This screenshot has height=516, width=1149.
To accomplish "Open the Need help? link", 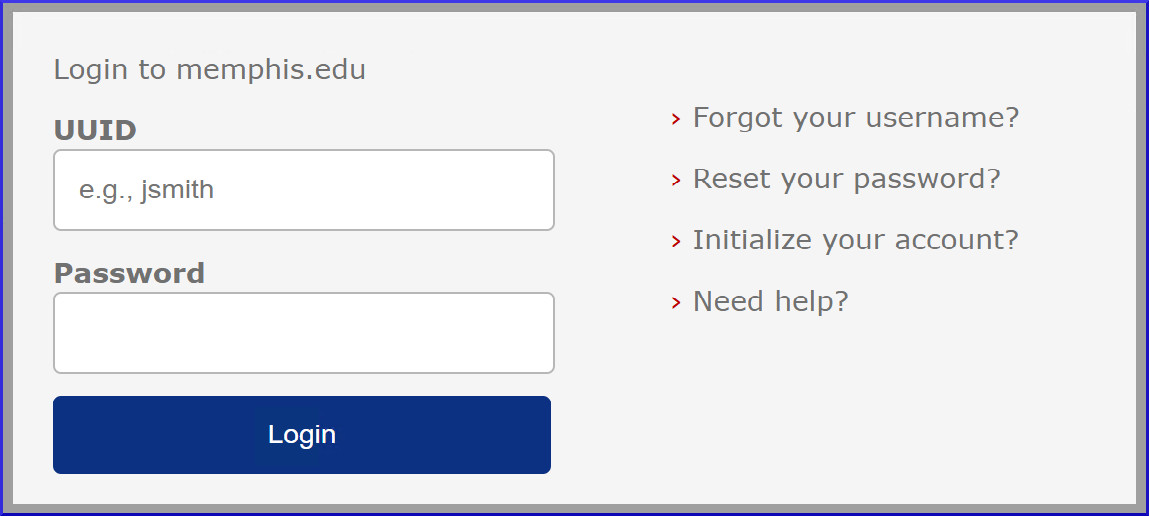I will tap(770, 301).
